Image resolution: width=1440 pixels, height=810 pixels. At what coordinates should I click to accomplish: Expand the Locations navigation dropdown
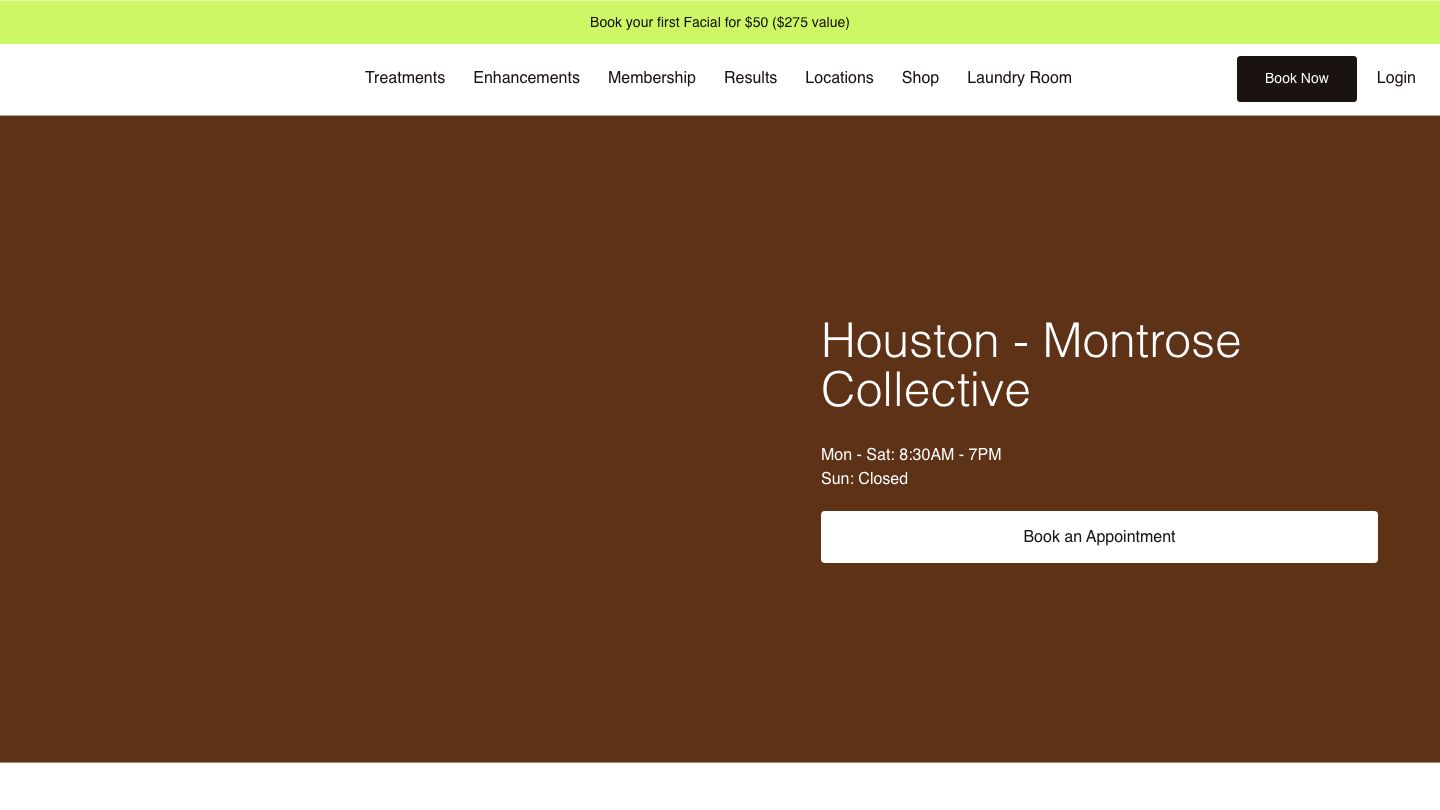(x=839, y=78)
